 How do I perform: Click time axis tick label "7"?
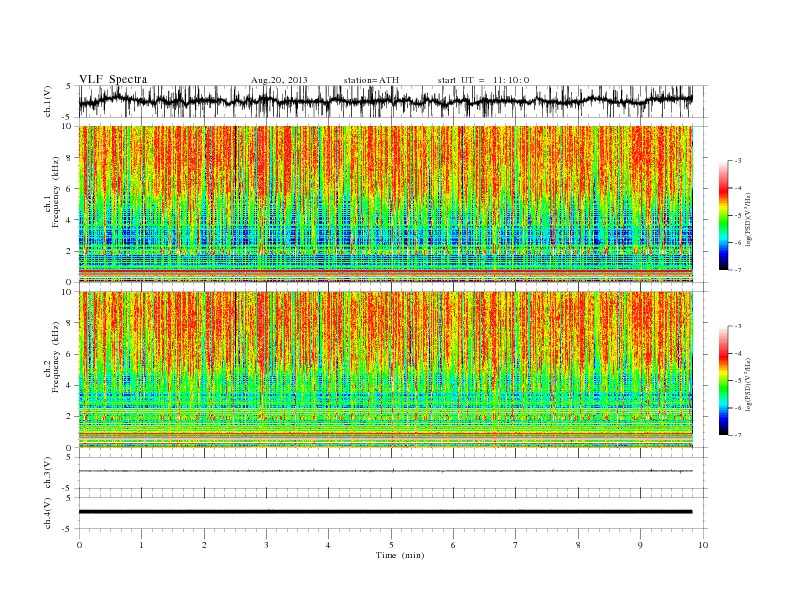pos(516,545)
